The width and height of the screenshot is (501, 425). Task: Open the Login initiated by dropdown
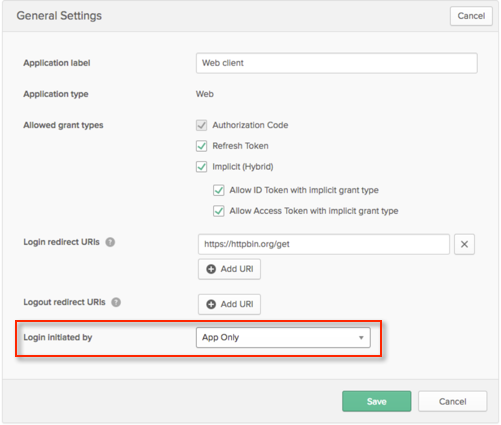click(x=283, y=338)
